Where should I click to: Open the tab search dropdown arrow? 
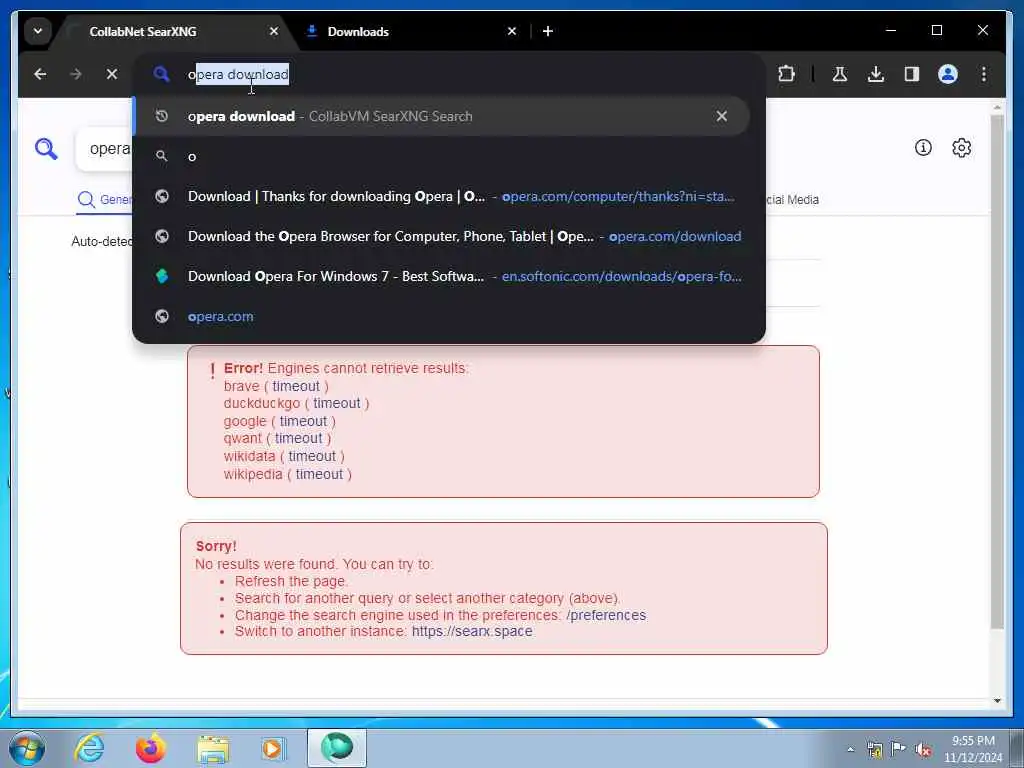(38, 31)
